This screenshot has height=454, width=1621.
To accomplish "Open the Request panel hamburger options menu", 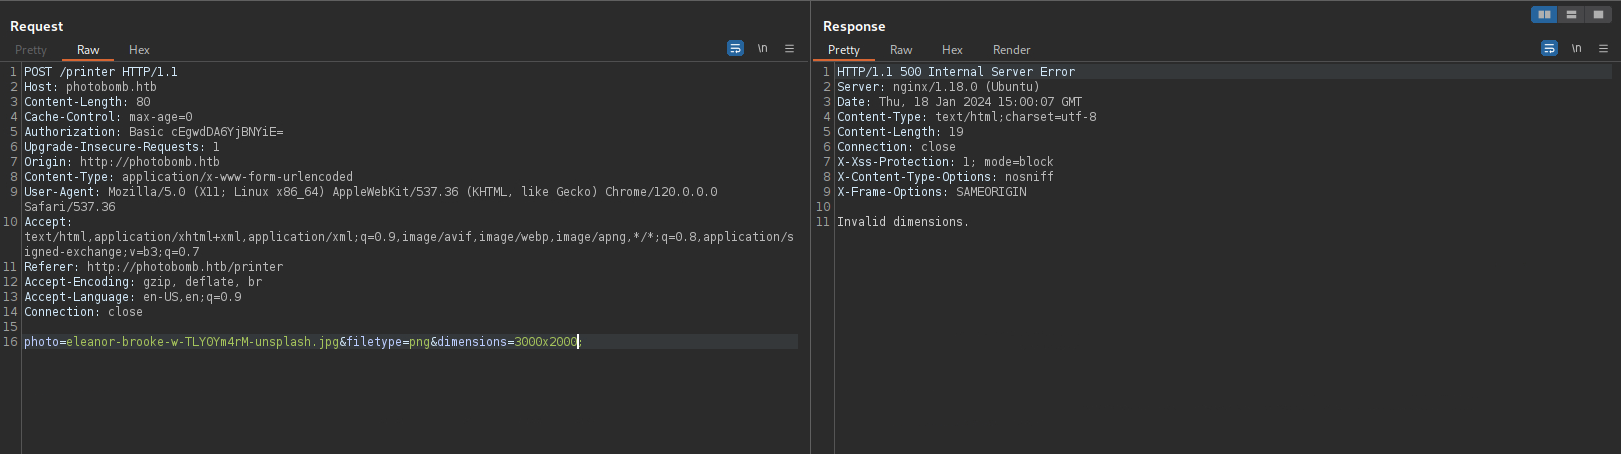I will (x=789, y=48).
